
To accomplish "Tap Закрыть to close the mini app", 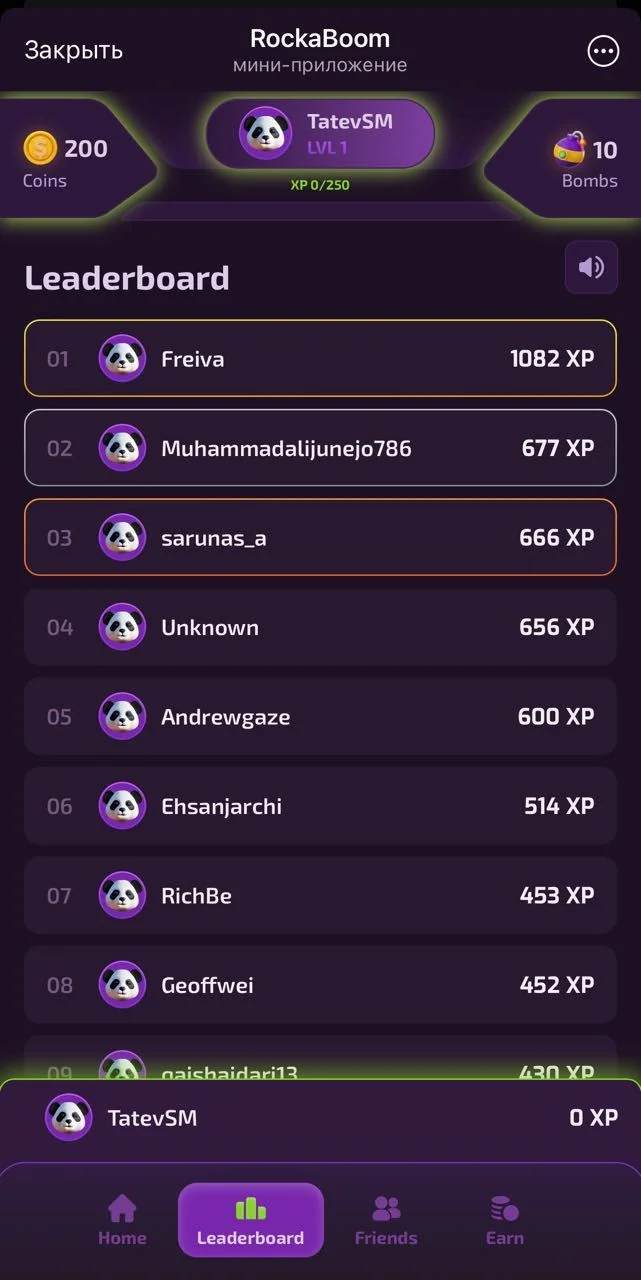I will point(74,50).
